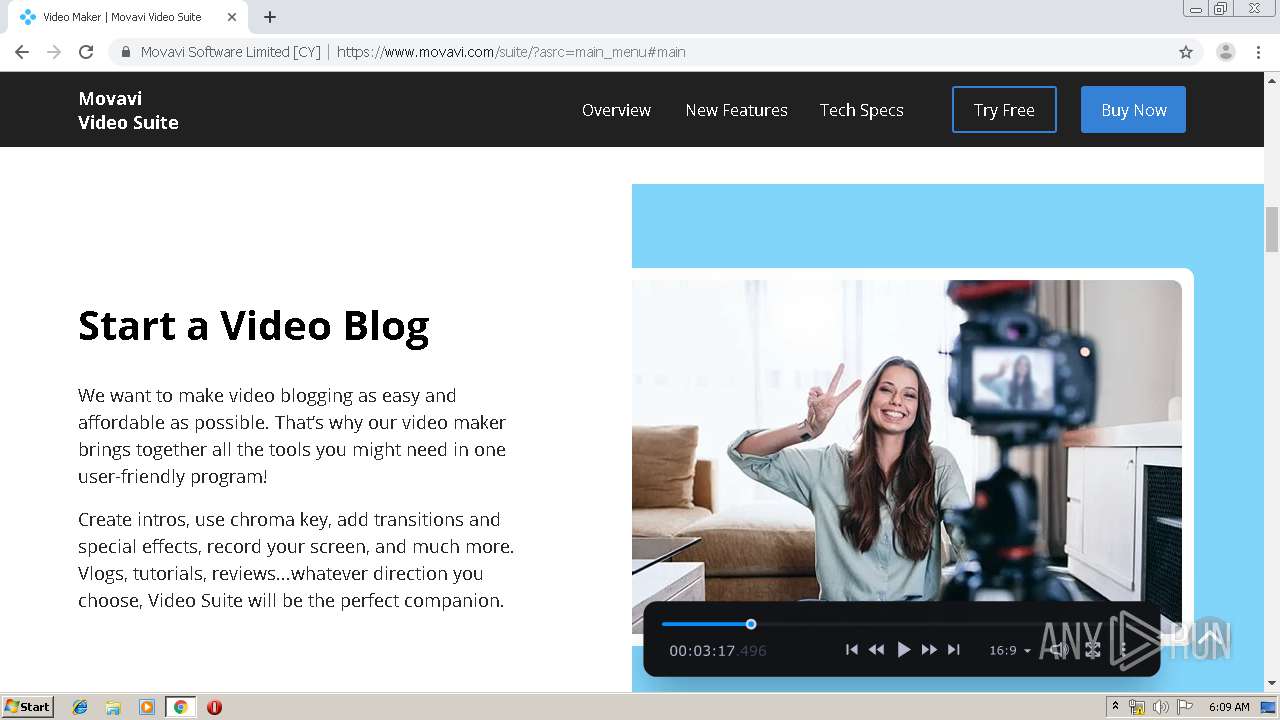Click the scrollbar up arrow
The height and width of the screenshot is (720, 1280).
(1272, 79)
